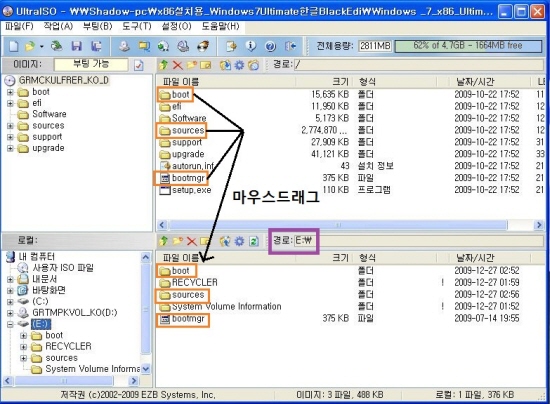Screen dimensions: 550x404
Task: Click 파일 이름 column header in image list
Action: tap(226, 82)
